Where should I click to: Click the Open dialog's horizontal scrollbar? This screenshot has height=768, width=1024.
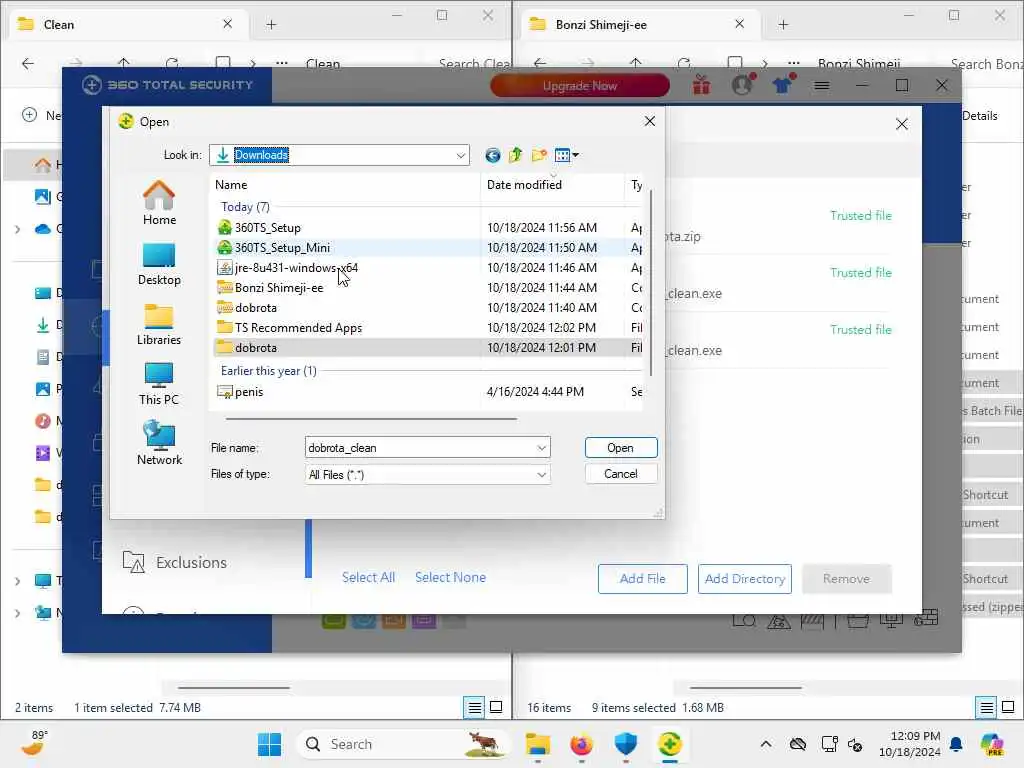(x=372, y=419)
